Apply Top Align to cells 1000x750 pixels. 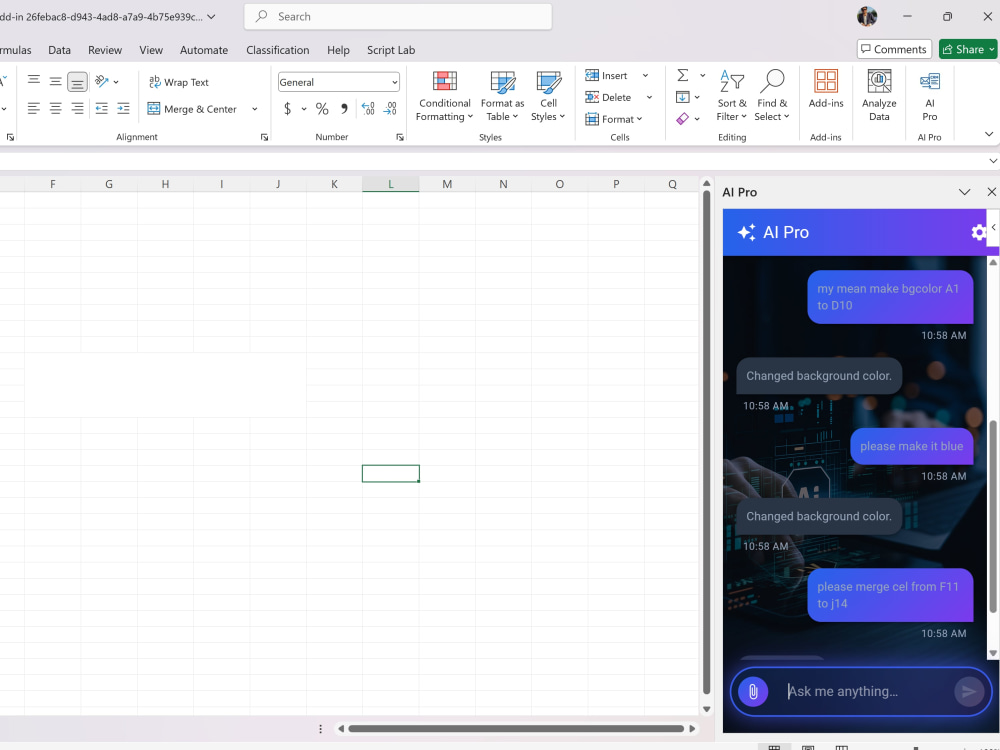tap(34, 81)
